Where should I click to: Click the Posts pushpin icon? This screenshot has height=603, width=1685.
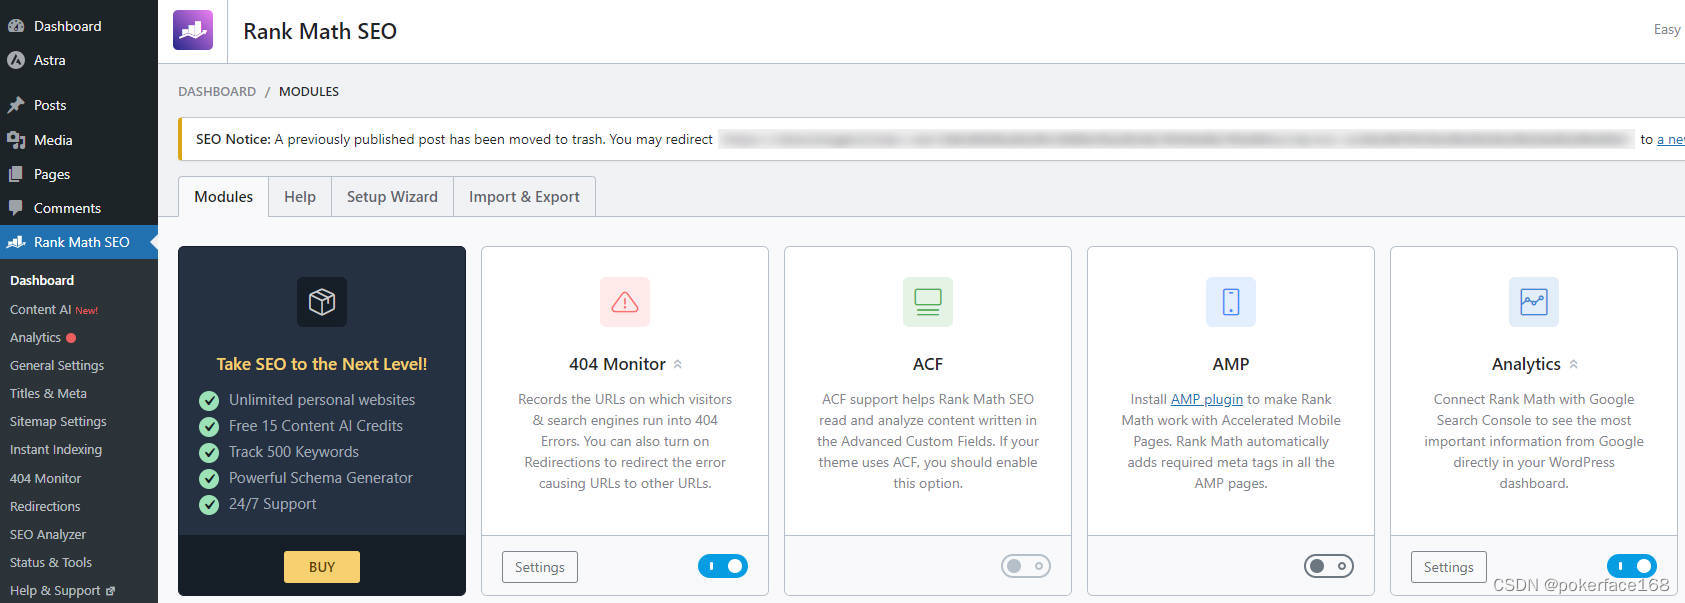16,105
